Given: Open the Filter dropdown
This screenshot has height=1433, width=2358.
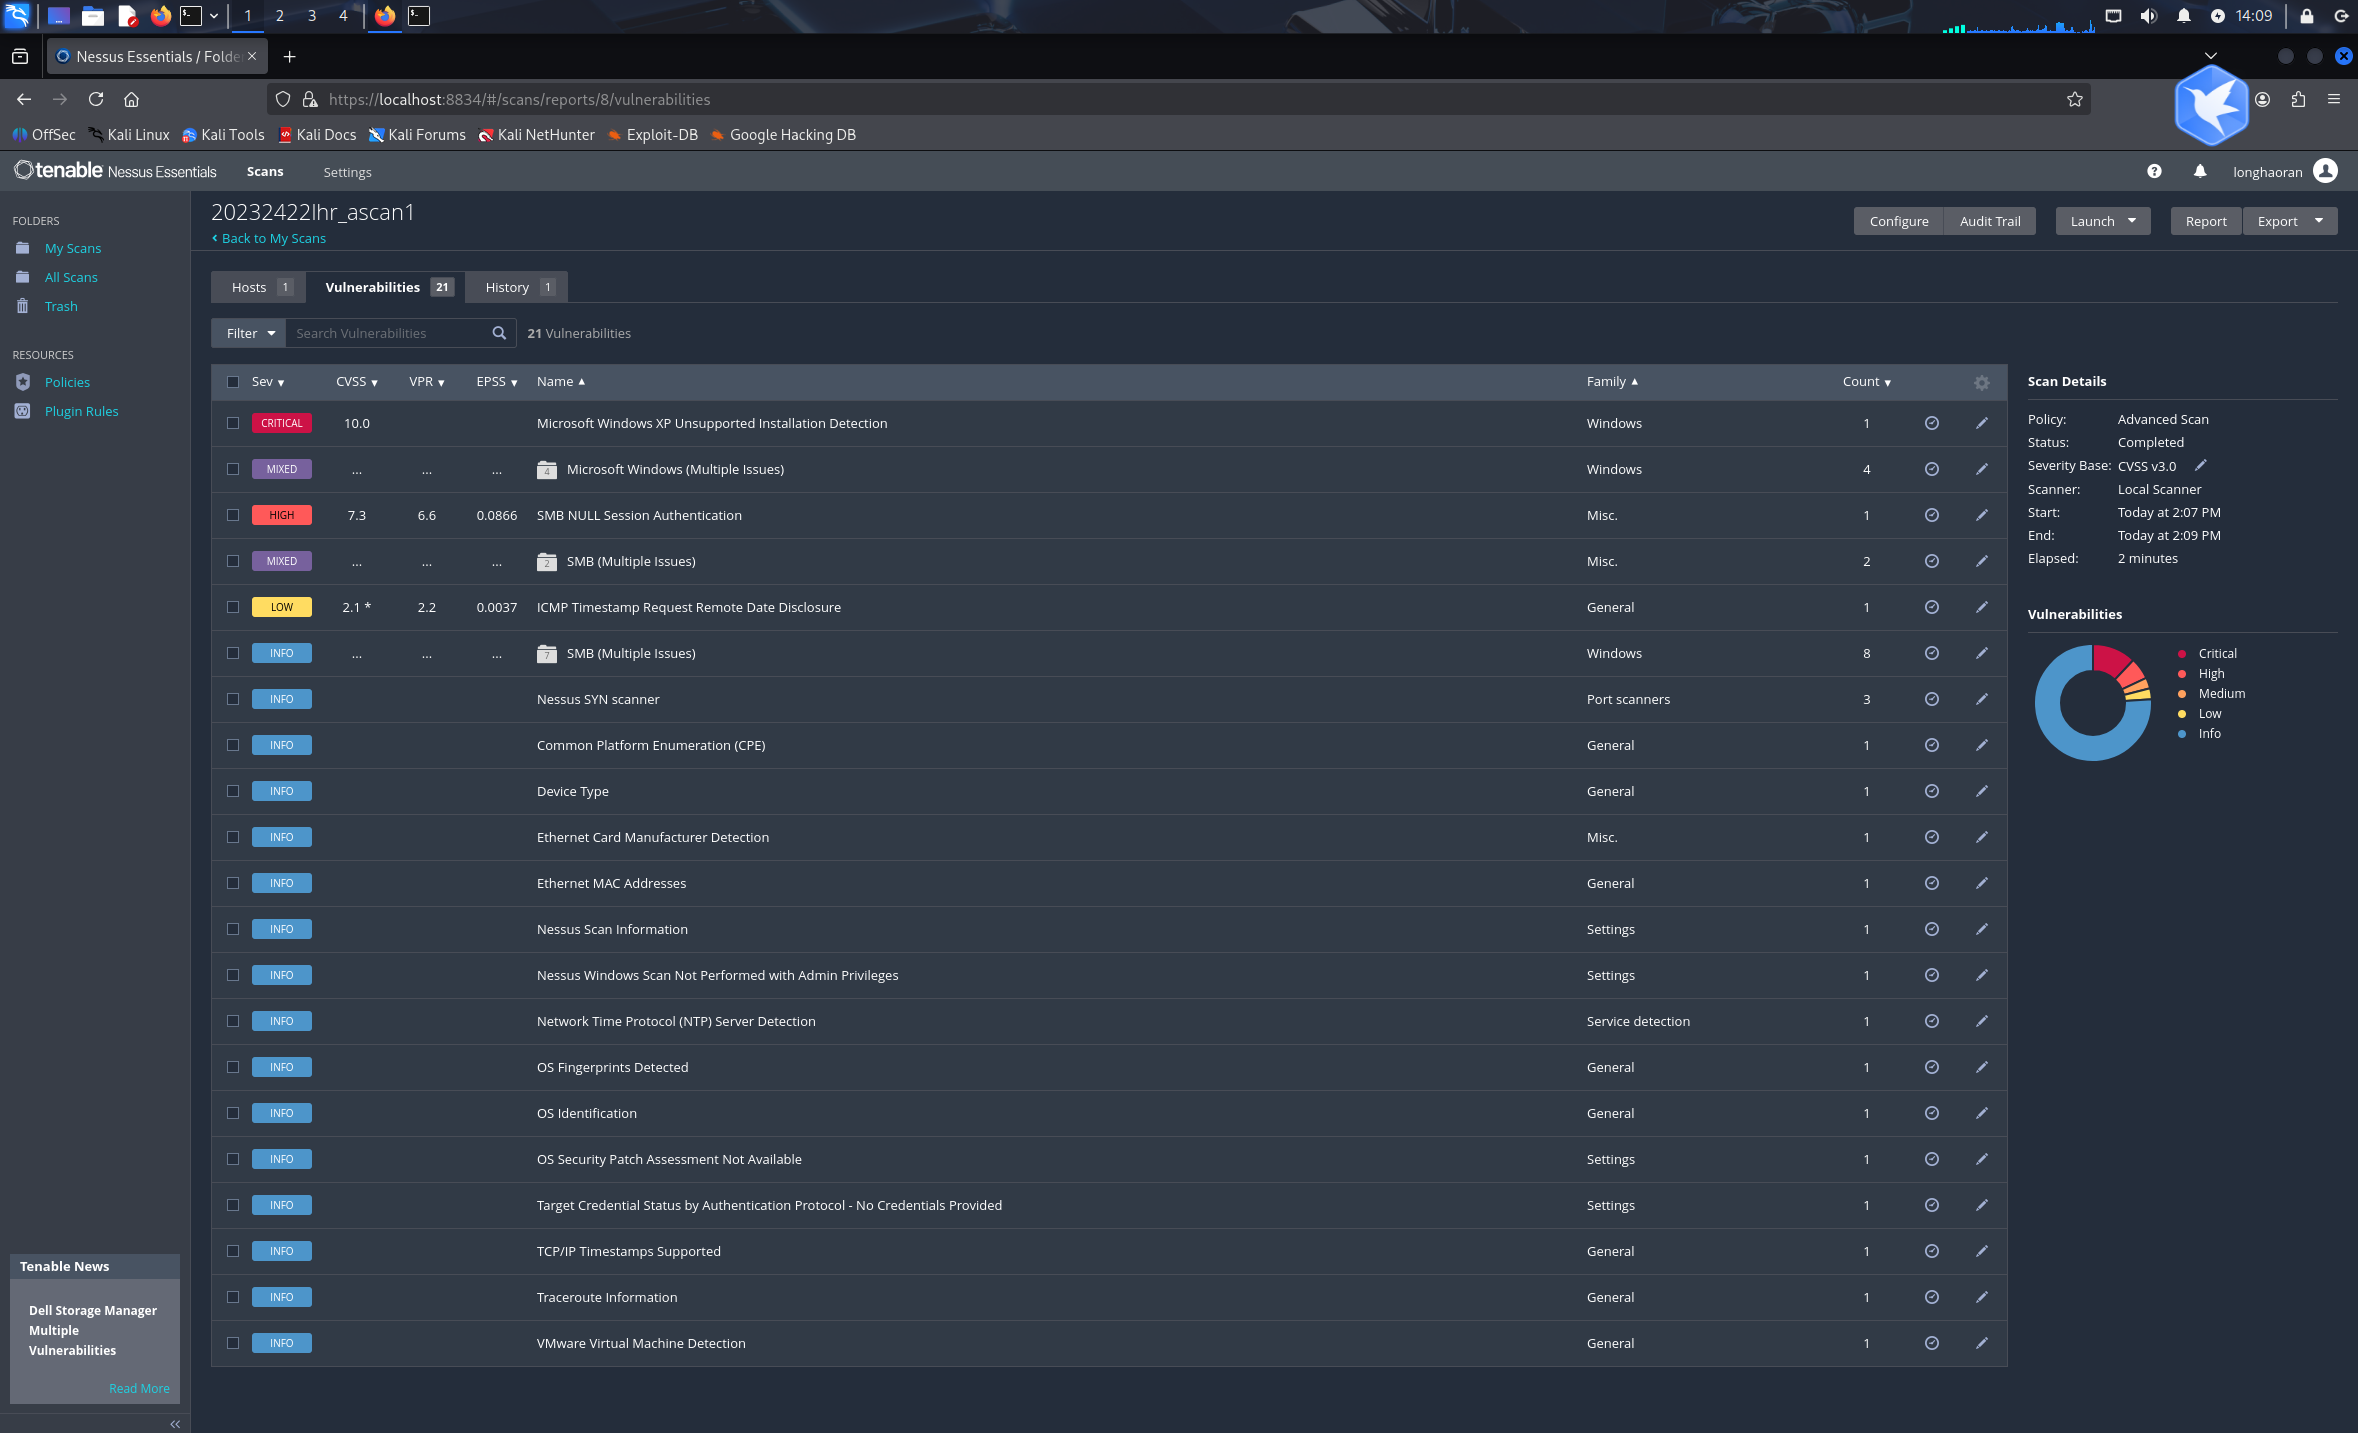Looking at the screenshot, I should tap(249, 333).
